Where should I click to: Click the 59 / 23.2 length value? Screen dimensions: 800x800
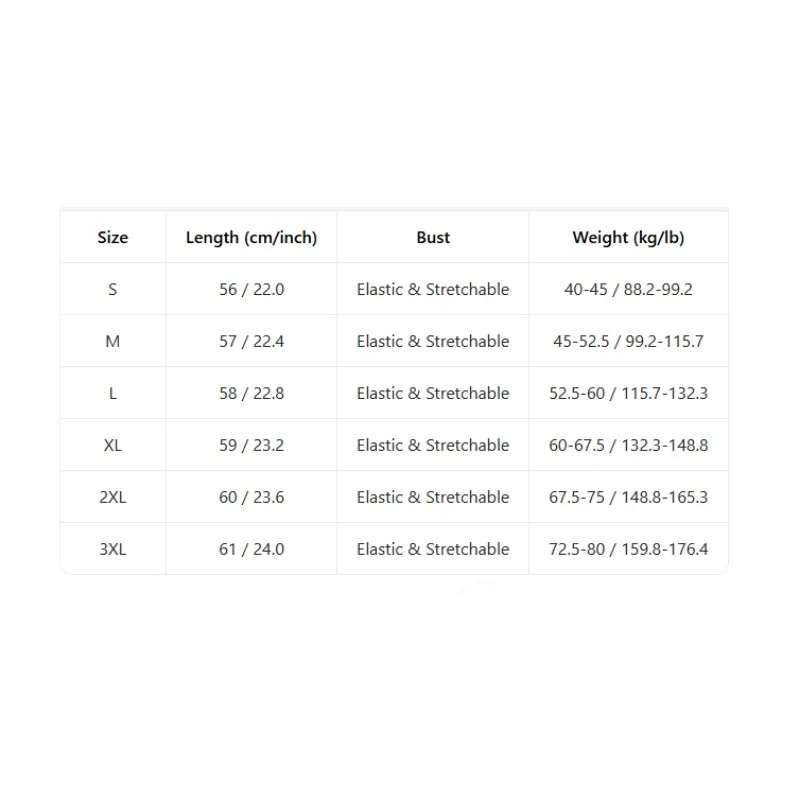point(252,445)
